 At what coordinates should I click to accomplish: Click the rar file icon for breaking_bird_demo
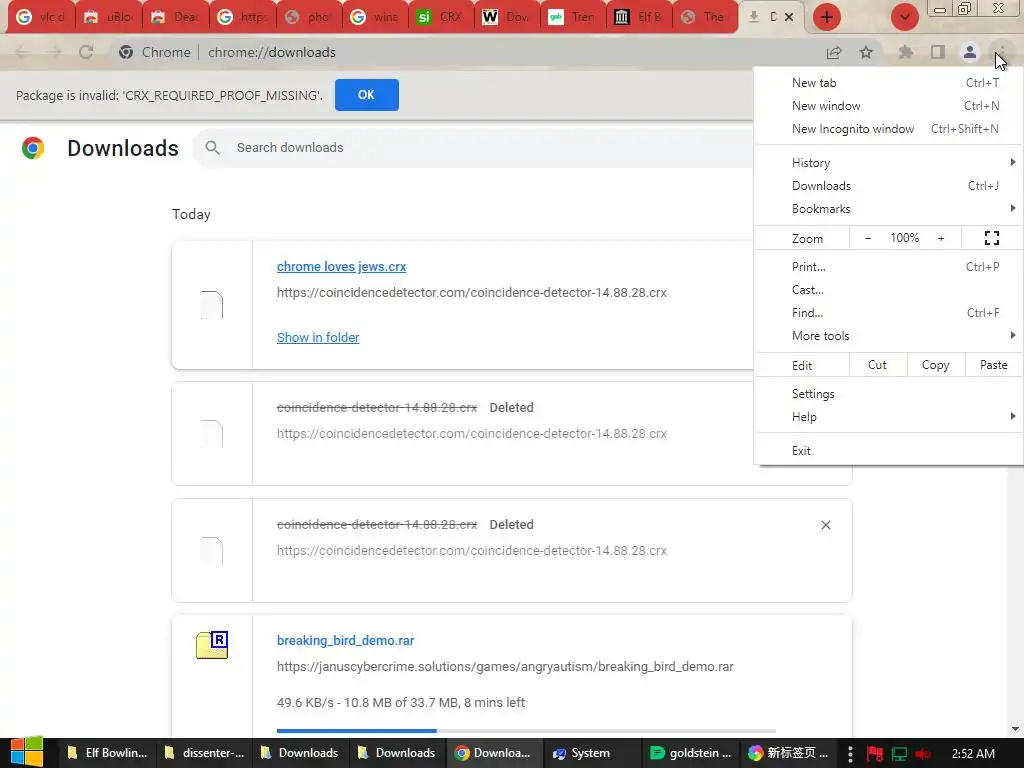[212, 645]
